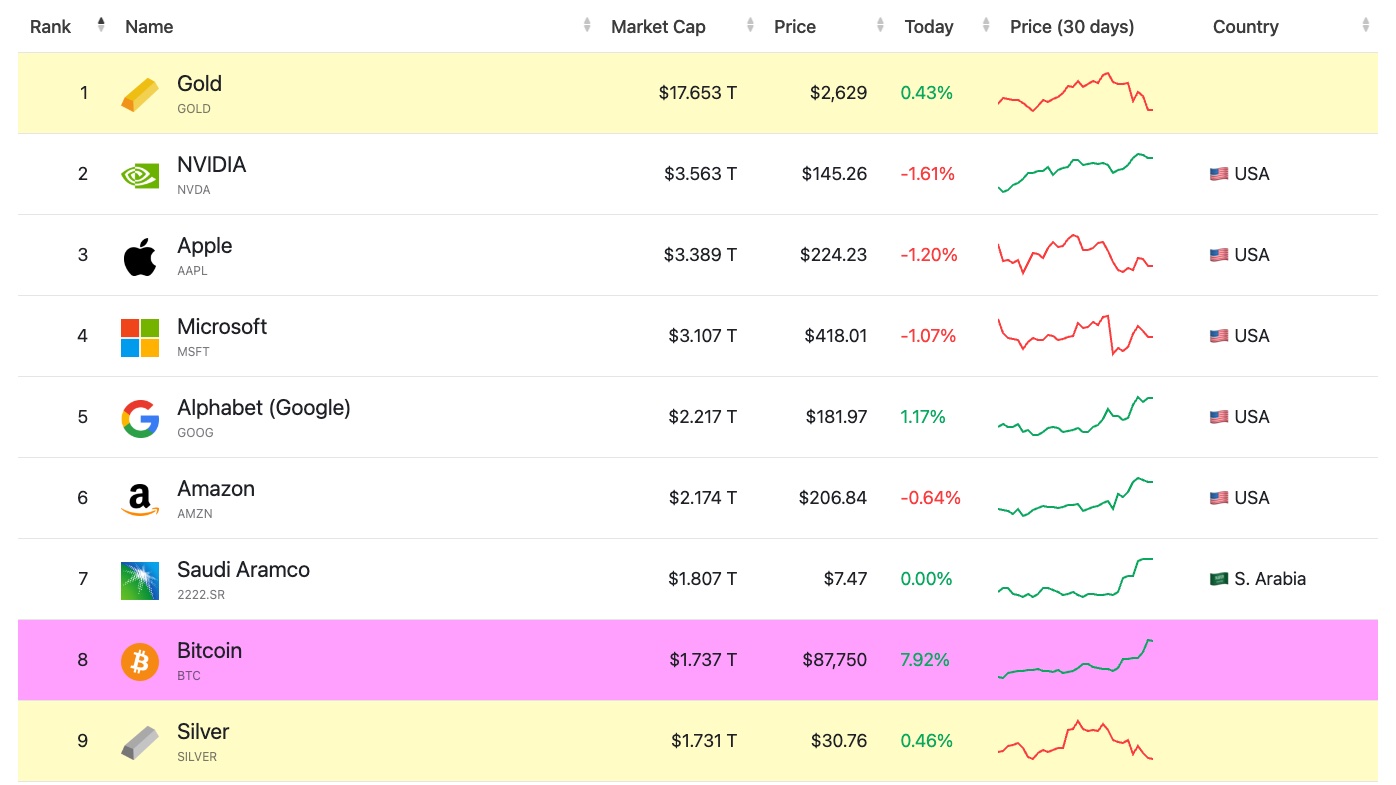Click the NVDA ticker symbol
This screenshot has height=785, width=1396.
point(194,190)
